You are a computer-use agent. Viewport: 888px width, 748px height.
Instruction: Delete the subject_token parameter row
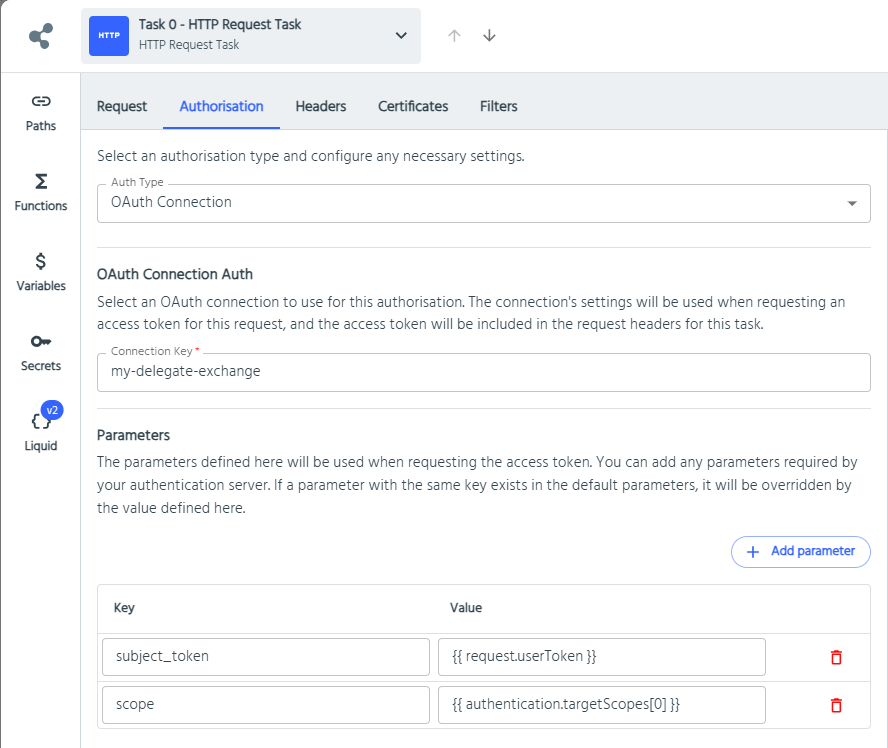point(836,657)
